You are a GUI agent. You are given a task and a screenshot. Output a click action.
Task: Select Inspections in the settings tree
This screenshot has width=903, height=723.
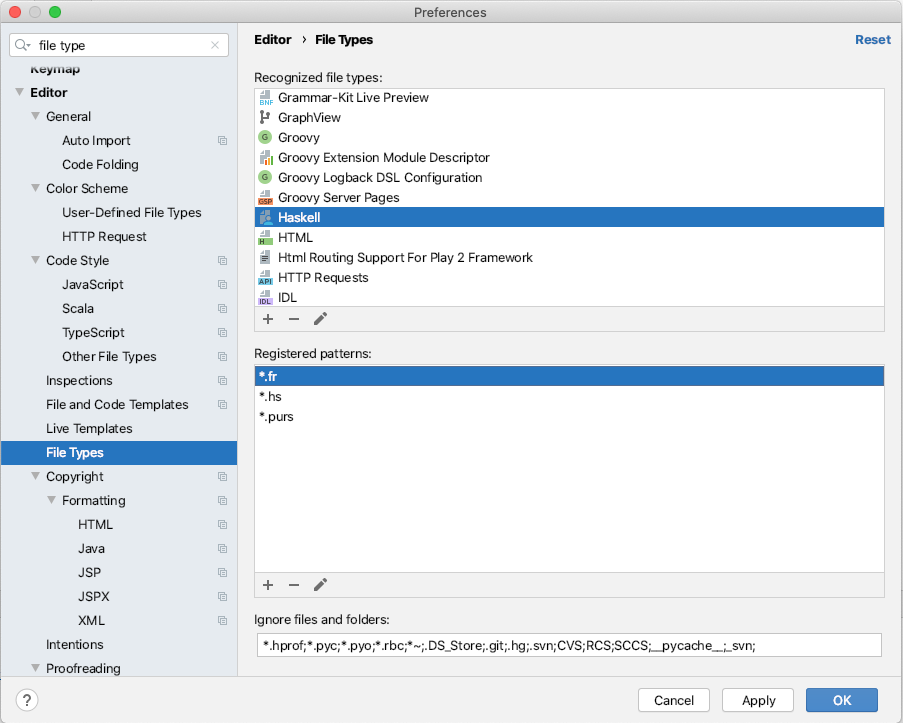pos(79,381)
